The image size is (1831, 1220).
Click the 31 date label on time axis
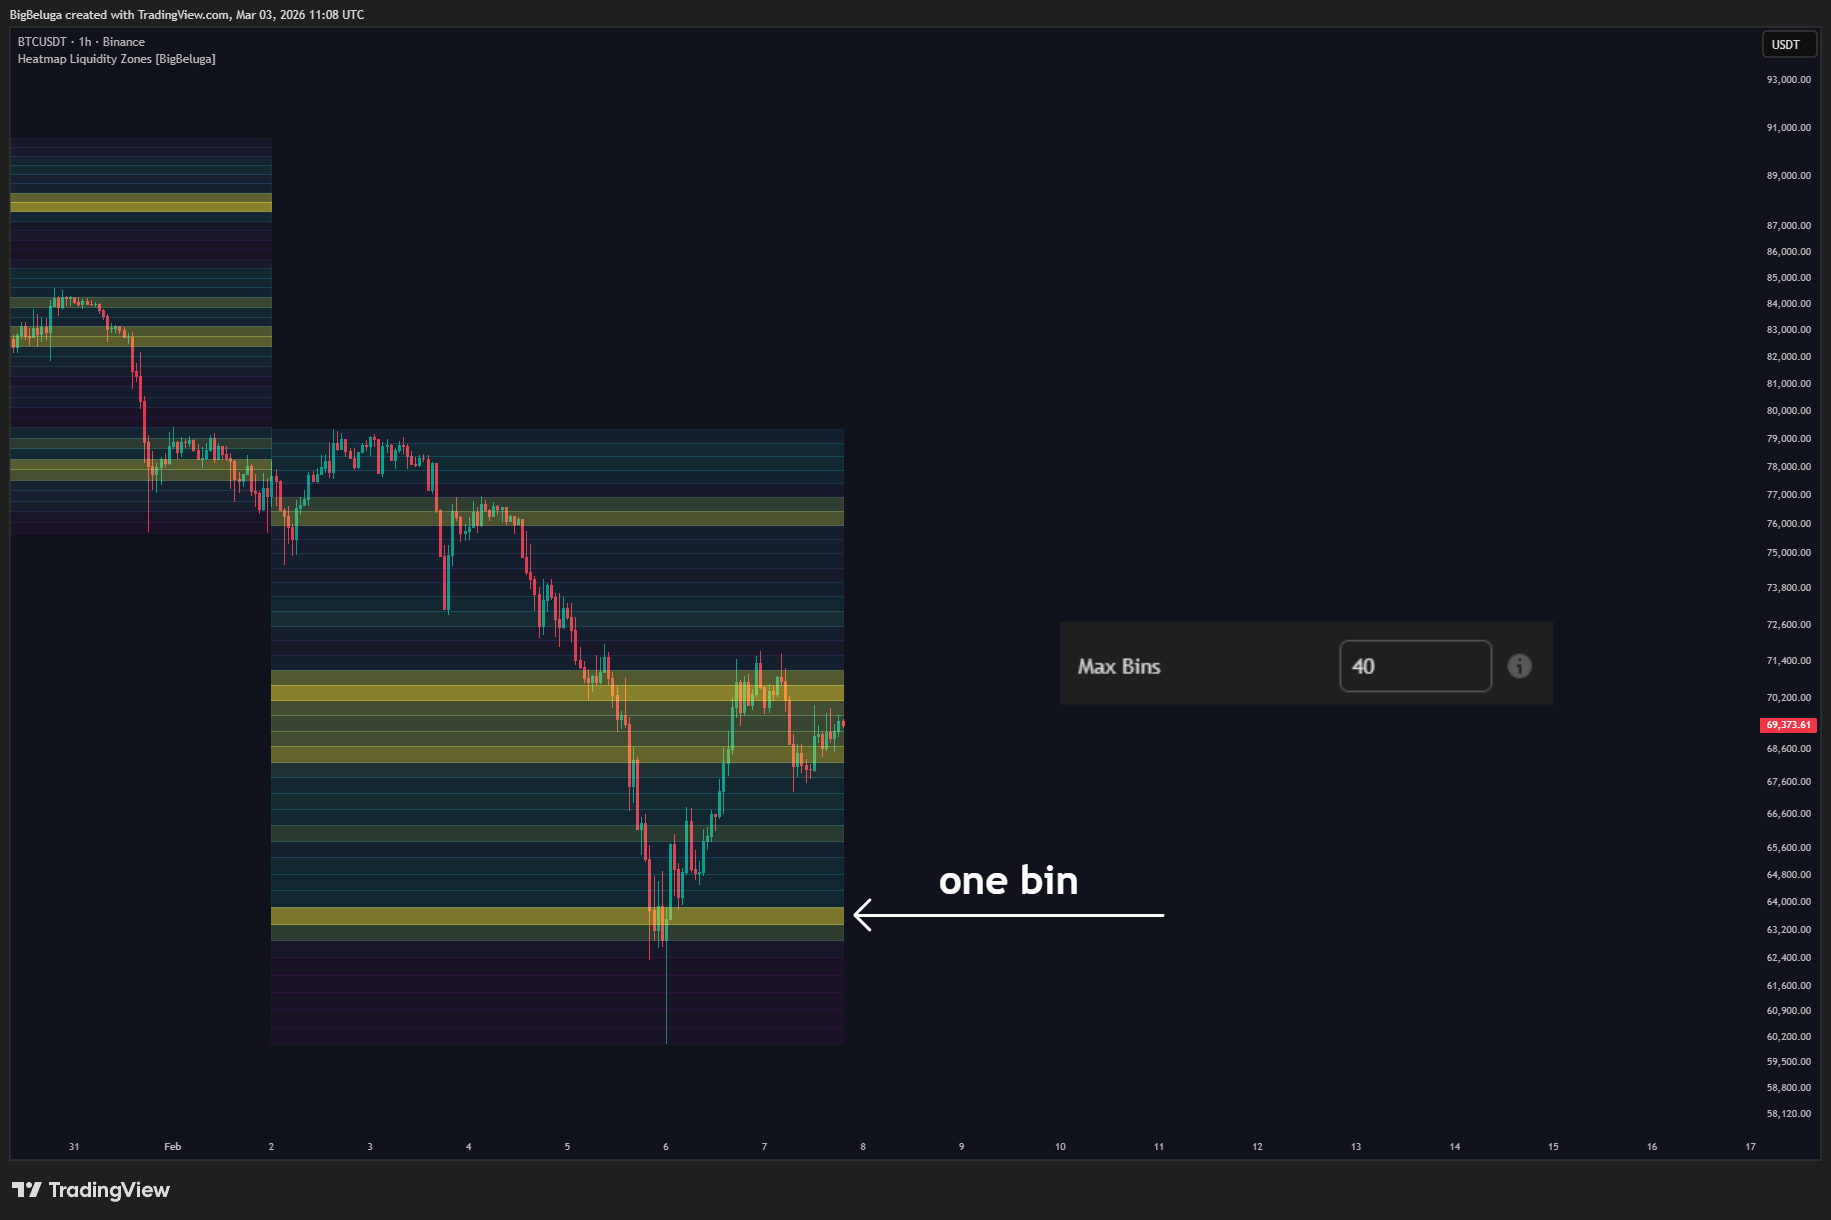point(74,1146)
